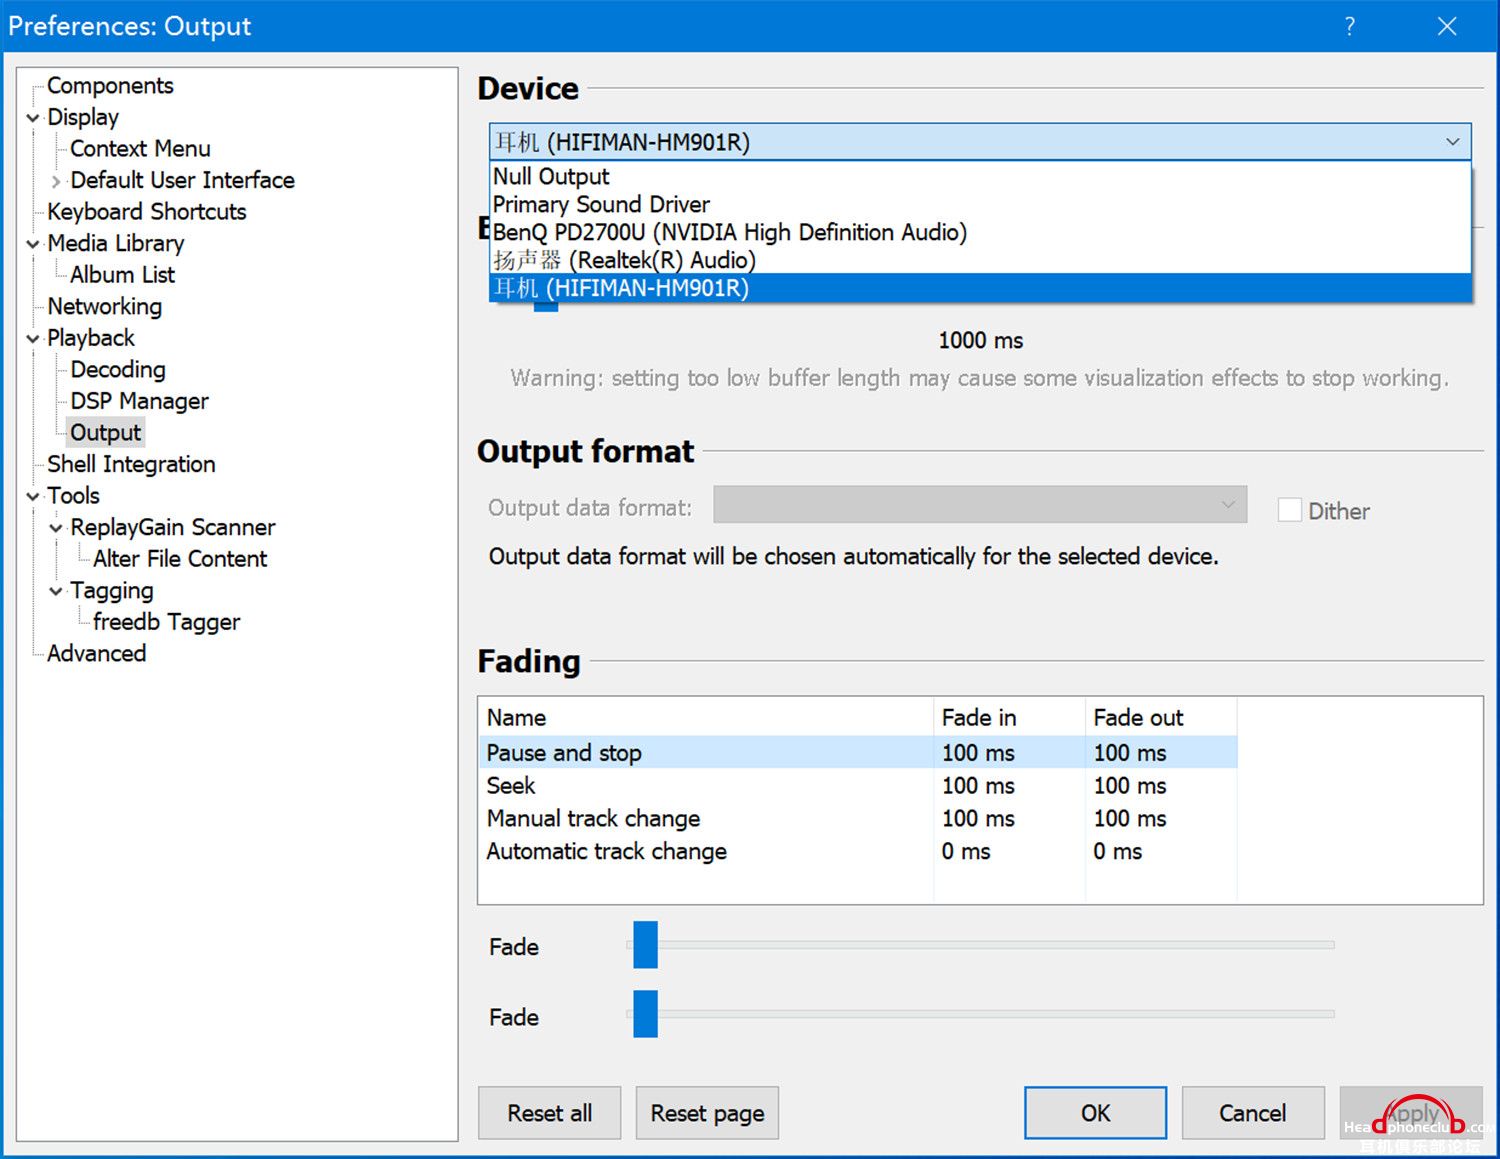Select the Output tree item

[105, 433]
